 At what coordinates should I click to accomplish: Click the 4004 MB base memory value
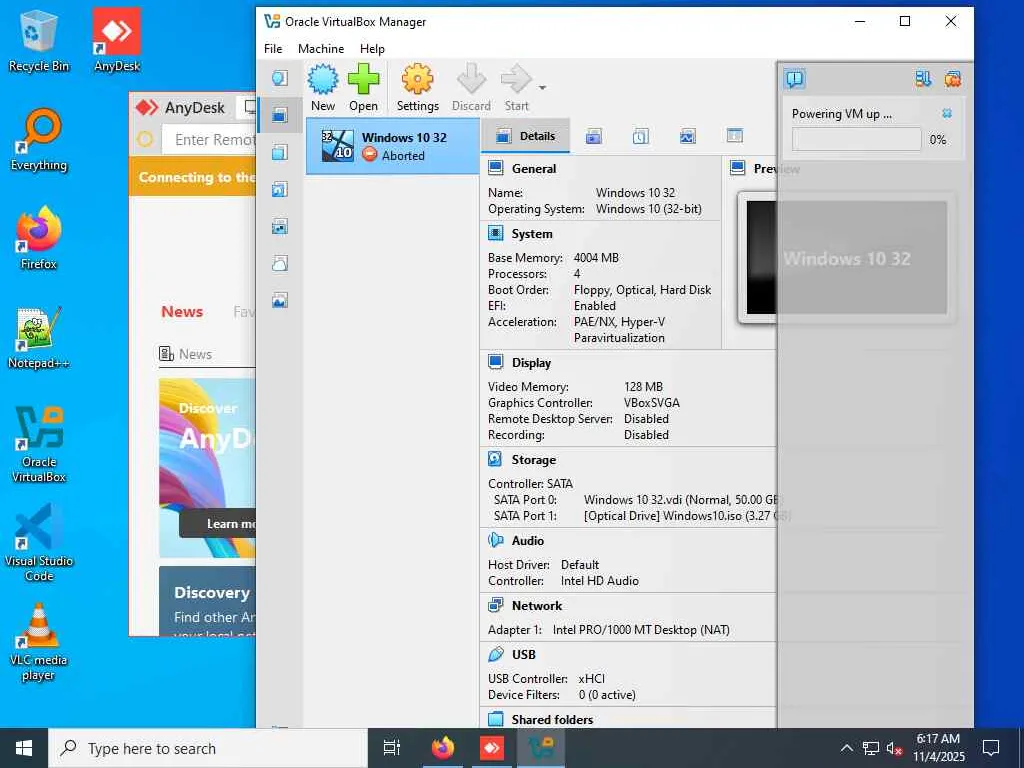coord(596,257)
